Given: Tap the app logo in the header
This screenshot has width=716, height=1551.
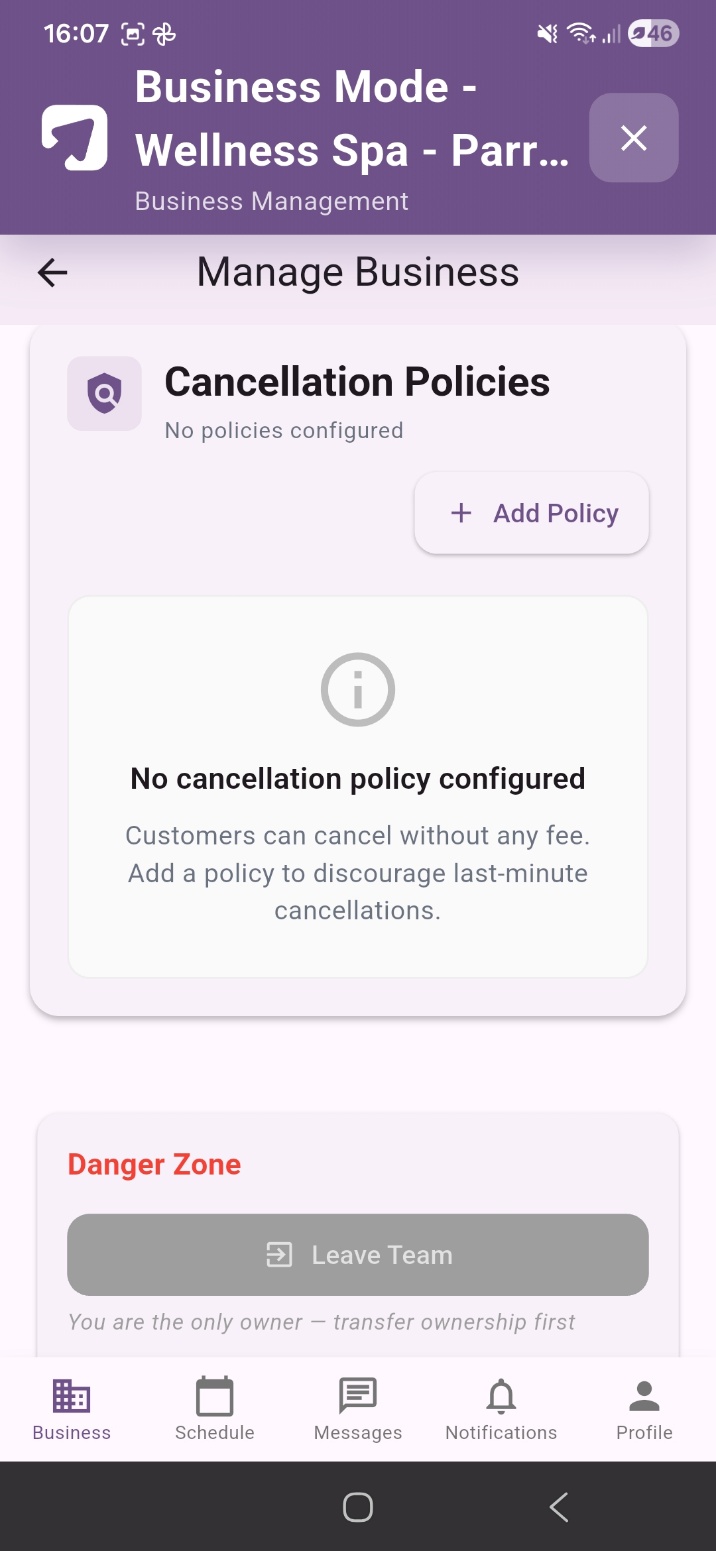Looking at the screenshot, I should [x=74, y=138].
